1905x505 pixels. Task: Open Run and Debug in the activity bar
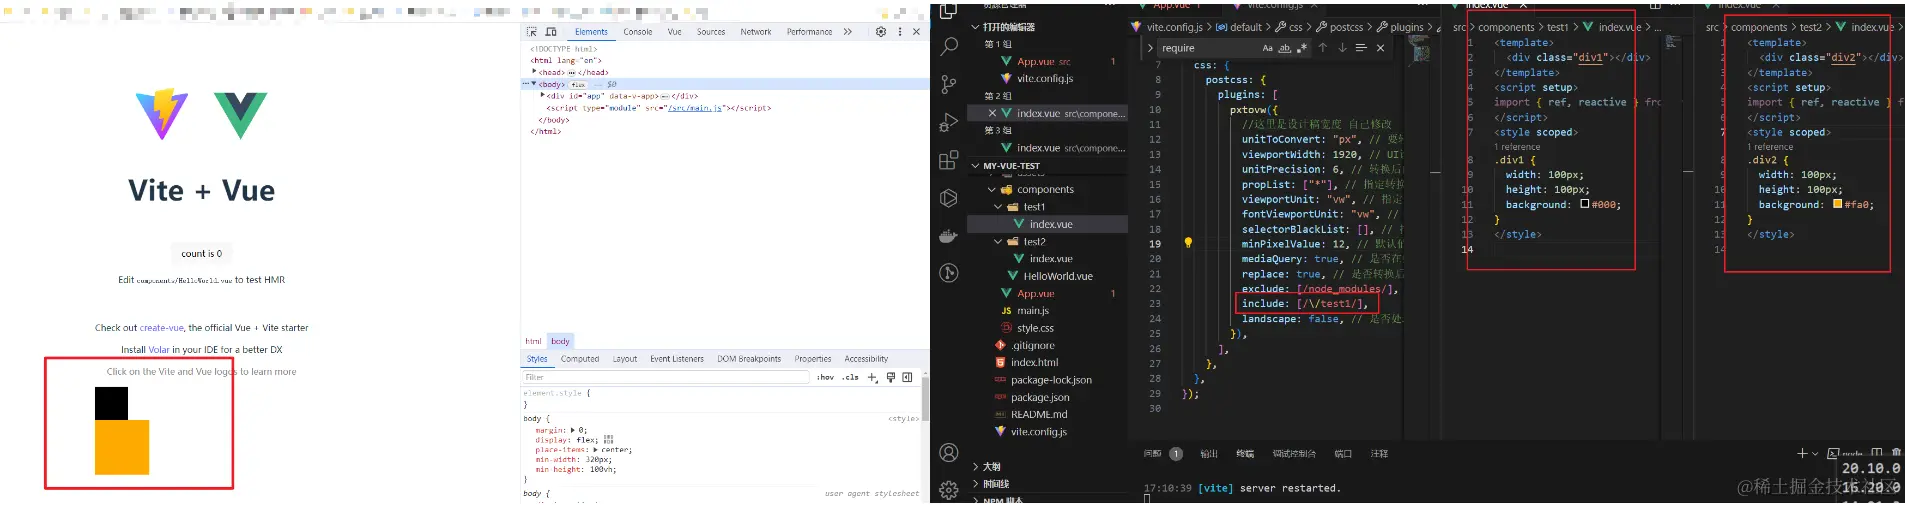coord(949,122)
